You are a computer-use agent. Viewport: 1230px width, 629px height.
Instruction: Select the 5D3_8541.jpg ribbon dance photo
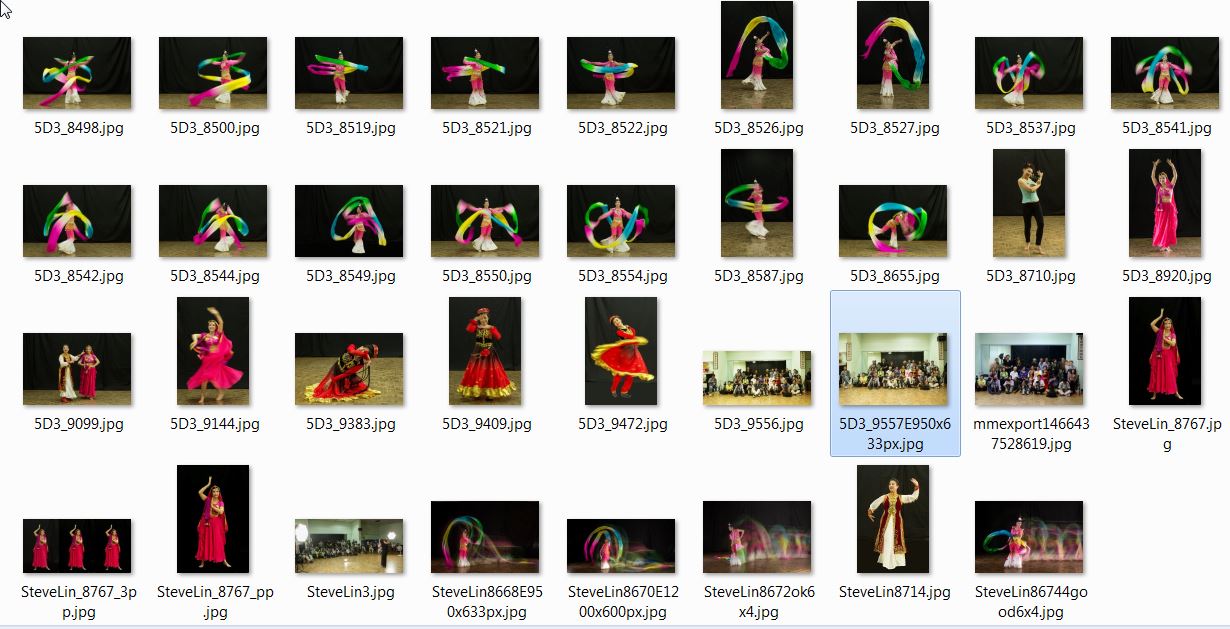click(1165, 74)
